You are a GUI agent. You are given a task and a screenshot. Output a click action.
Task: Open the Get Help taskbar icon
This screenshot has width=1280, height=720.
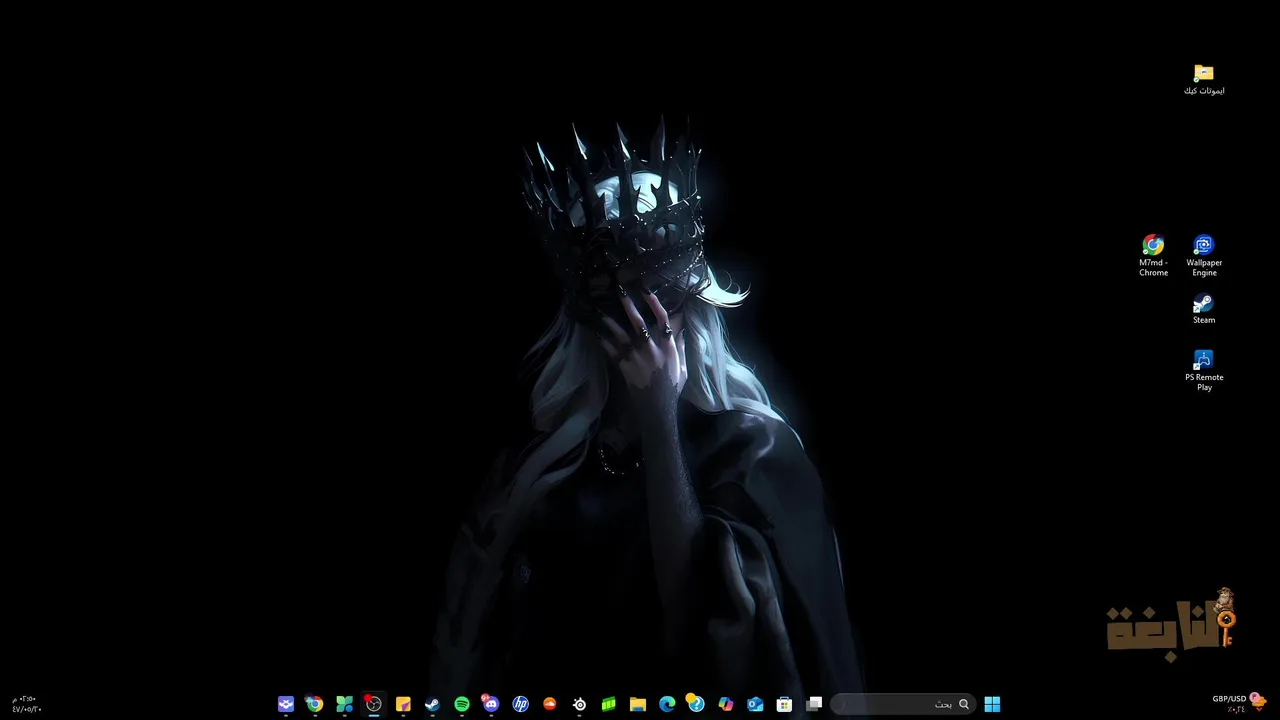click(696, 704)
